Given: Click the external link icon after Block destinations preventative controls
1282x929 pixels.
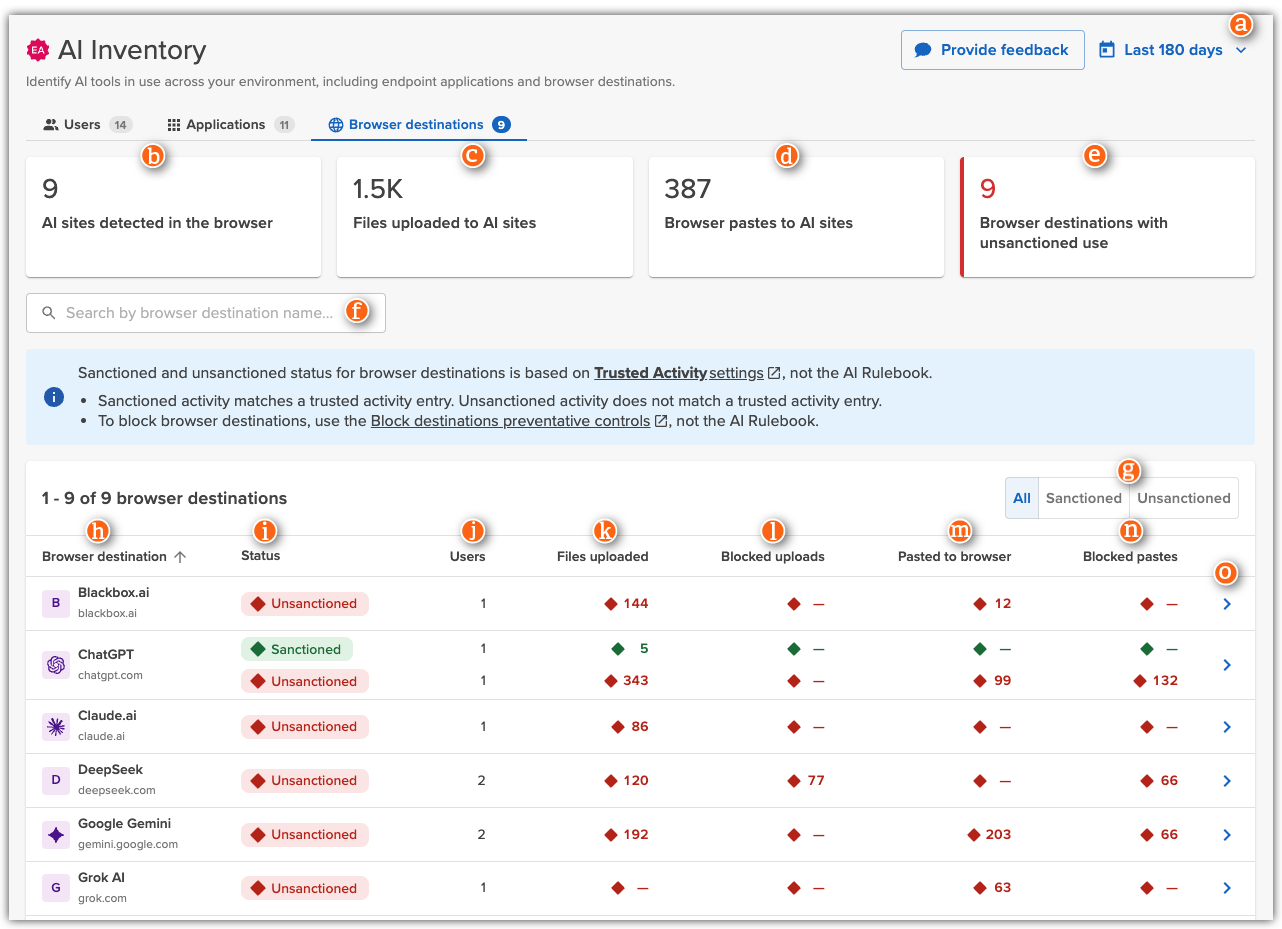Looking at the screenshot, I should 661,421.
